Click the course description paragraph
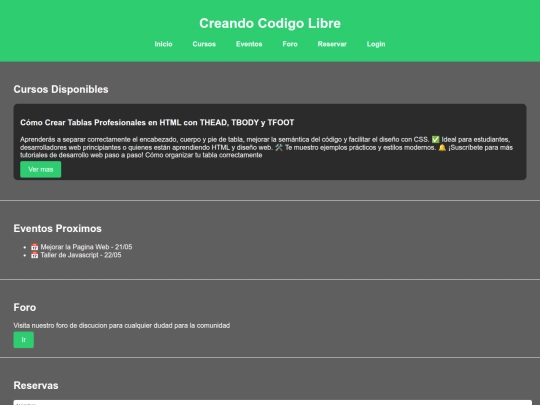540x405 pixels. coord(266,147)
